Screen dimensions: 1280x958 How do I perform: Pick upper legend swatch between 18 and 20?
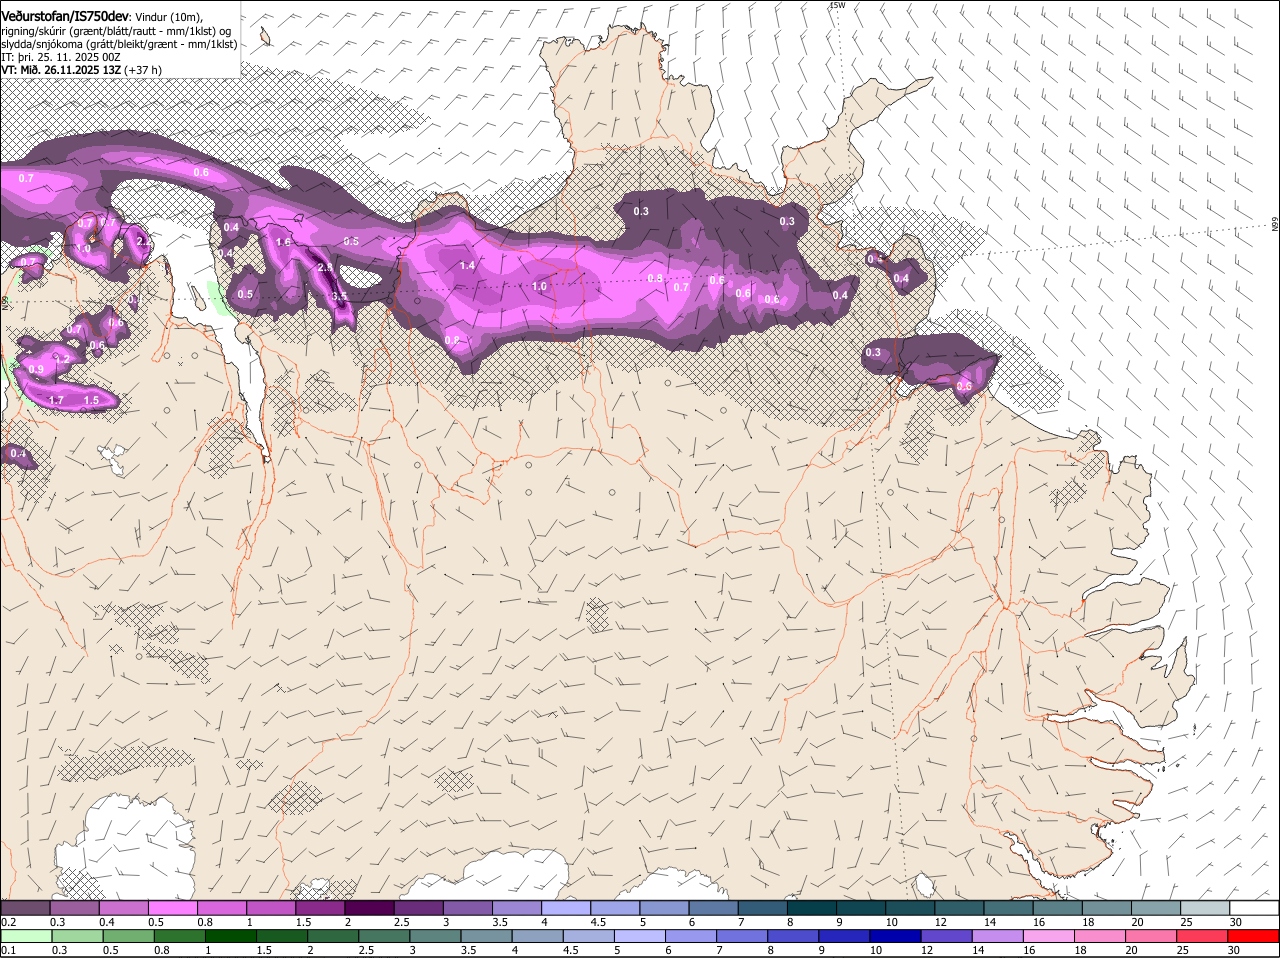click(x=1106, y=907)
